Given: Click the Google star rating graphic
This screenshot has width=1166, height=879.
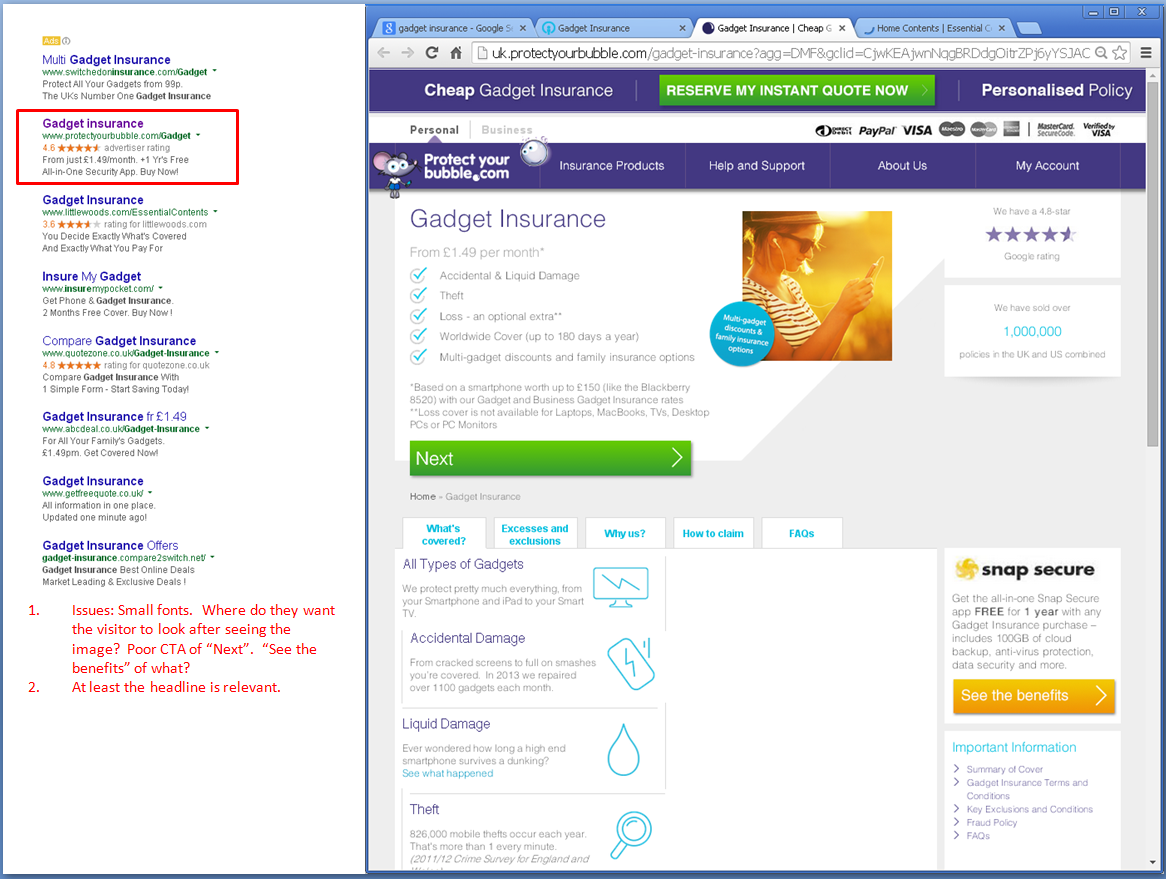Looking at the screenshot, I should [x=1031, y=235].
